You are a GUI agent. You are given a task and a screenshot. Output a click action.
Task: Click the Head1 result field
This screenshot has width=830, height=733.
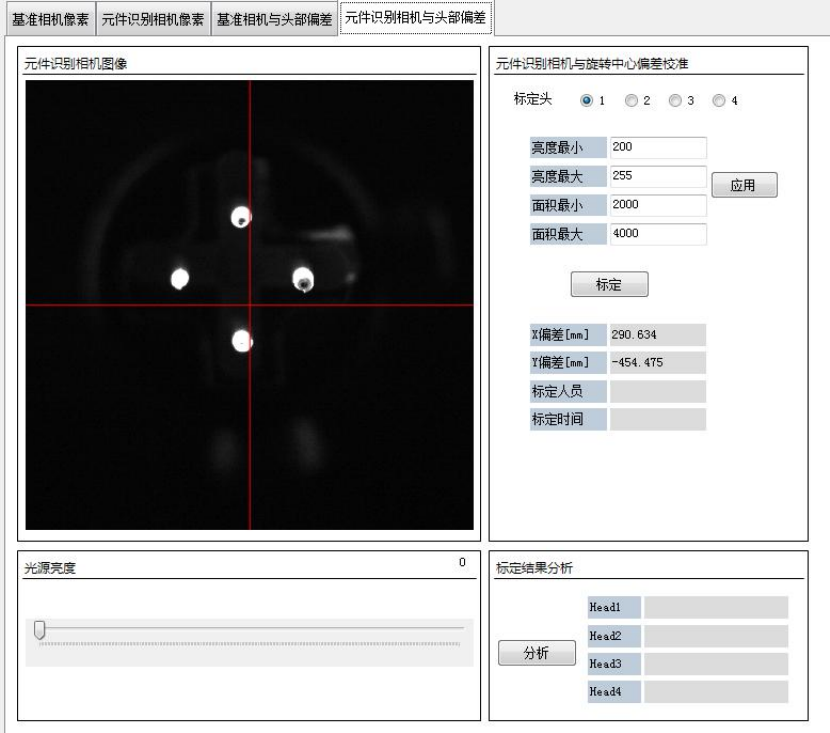(716, 607)
